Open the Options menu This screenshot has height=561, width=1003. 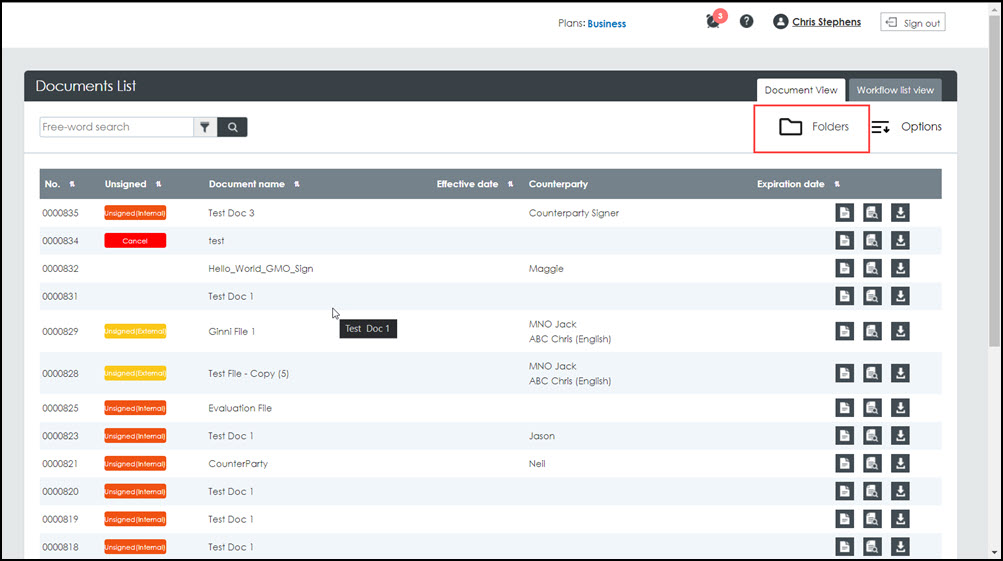(x=906, y=127)
